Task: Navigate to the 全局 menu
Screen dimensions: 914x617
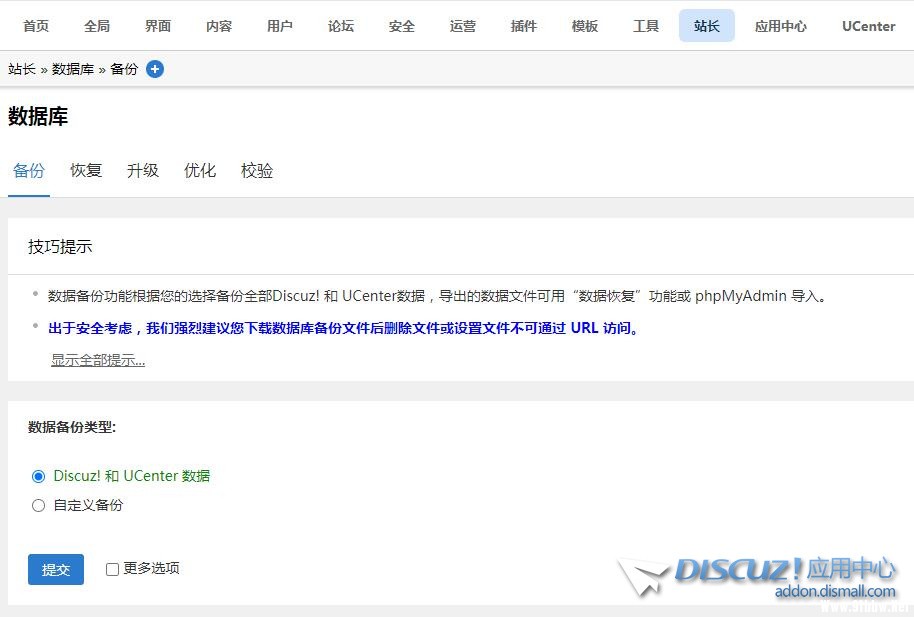Action: click(97, 26)
